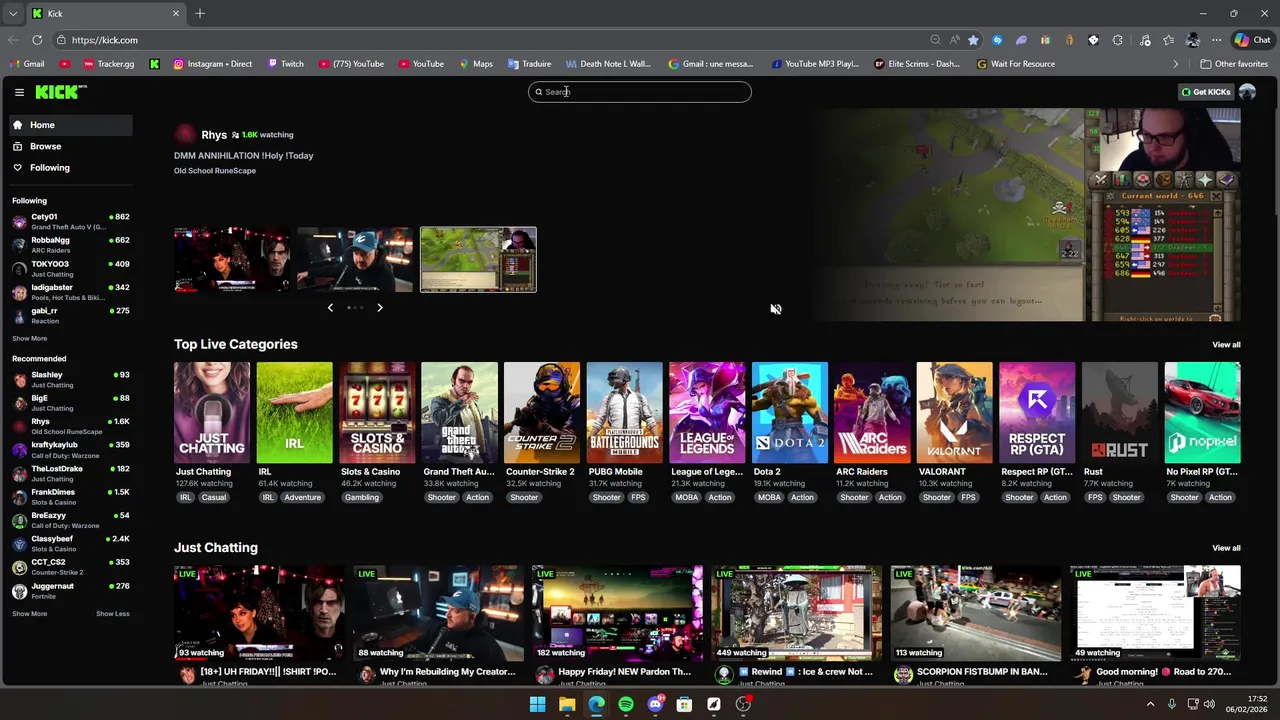Screen dimensions: 1280x720
Task: Show more bookmarks chevron
Action: [1176, 64]
